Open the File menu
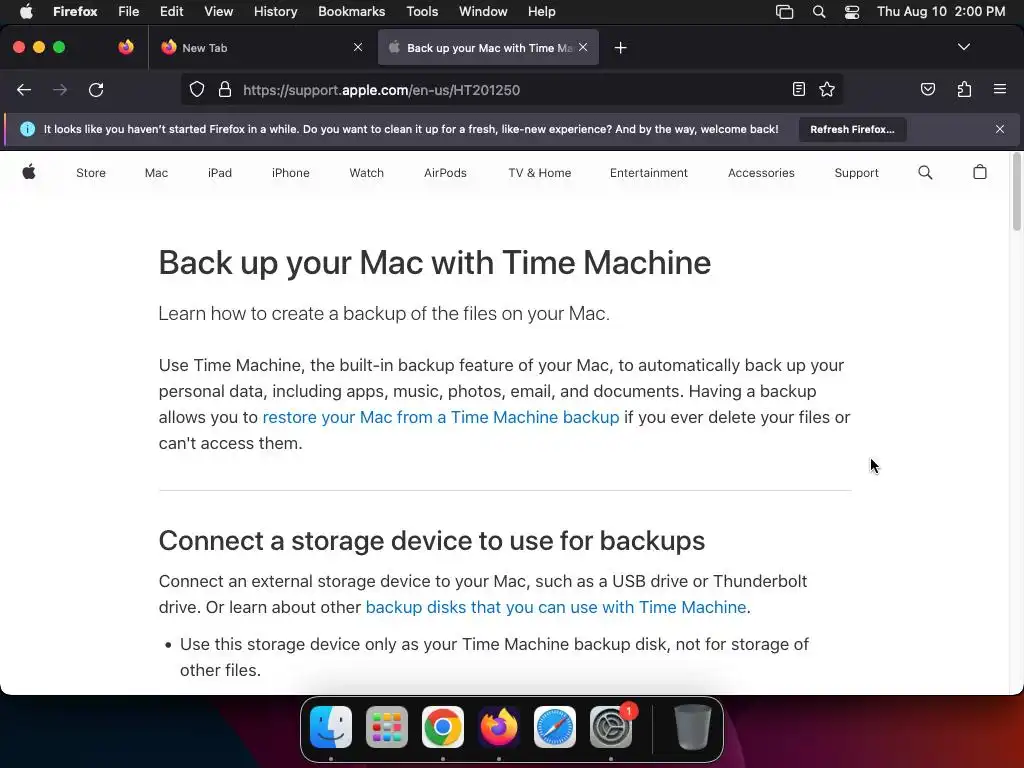Viewport: 1024px width, 768px height. coord(128,12)
